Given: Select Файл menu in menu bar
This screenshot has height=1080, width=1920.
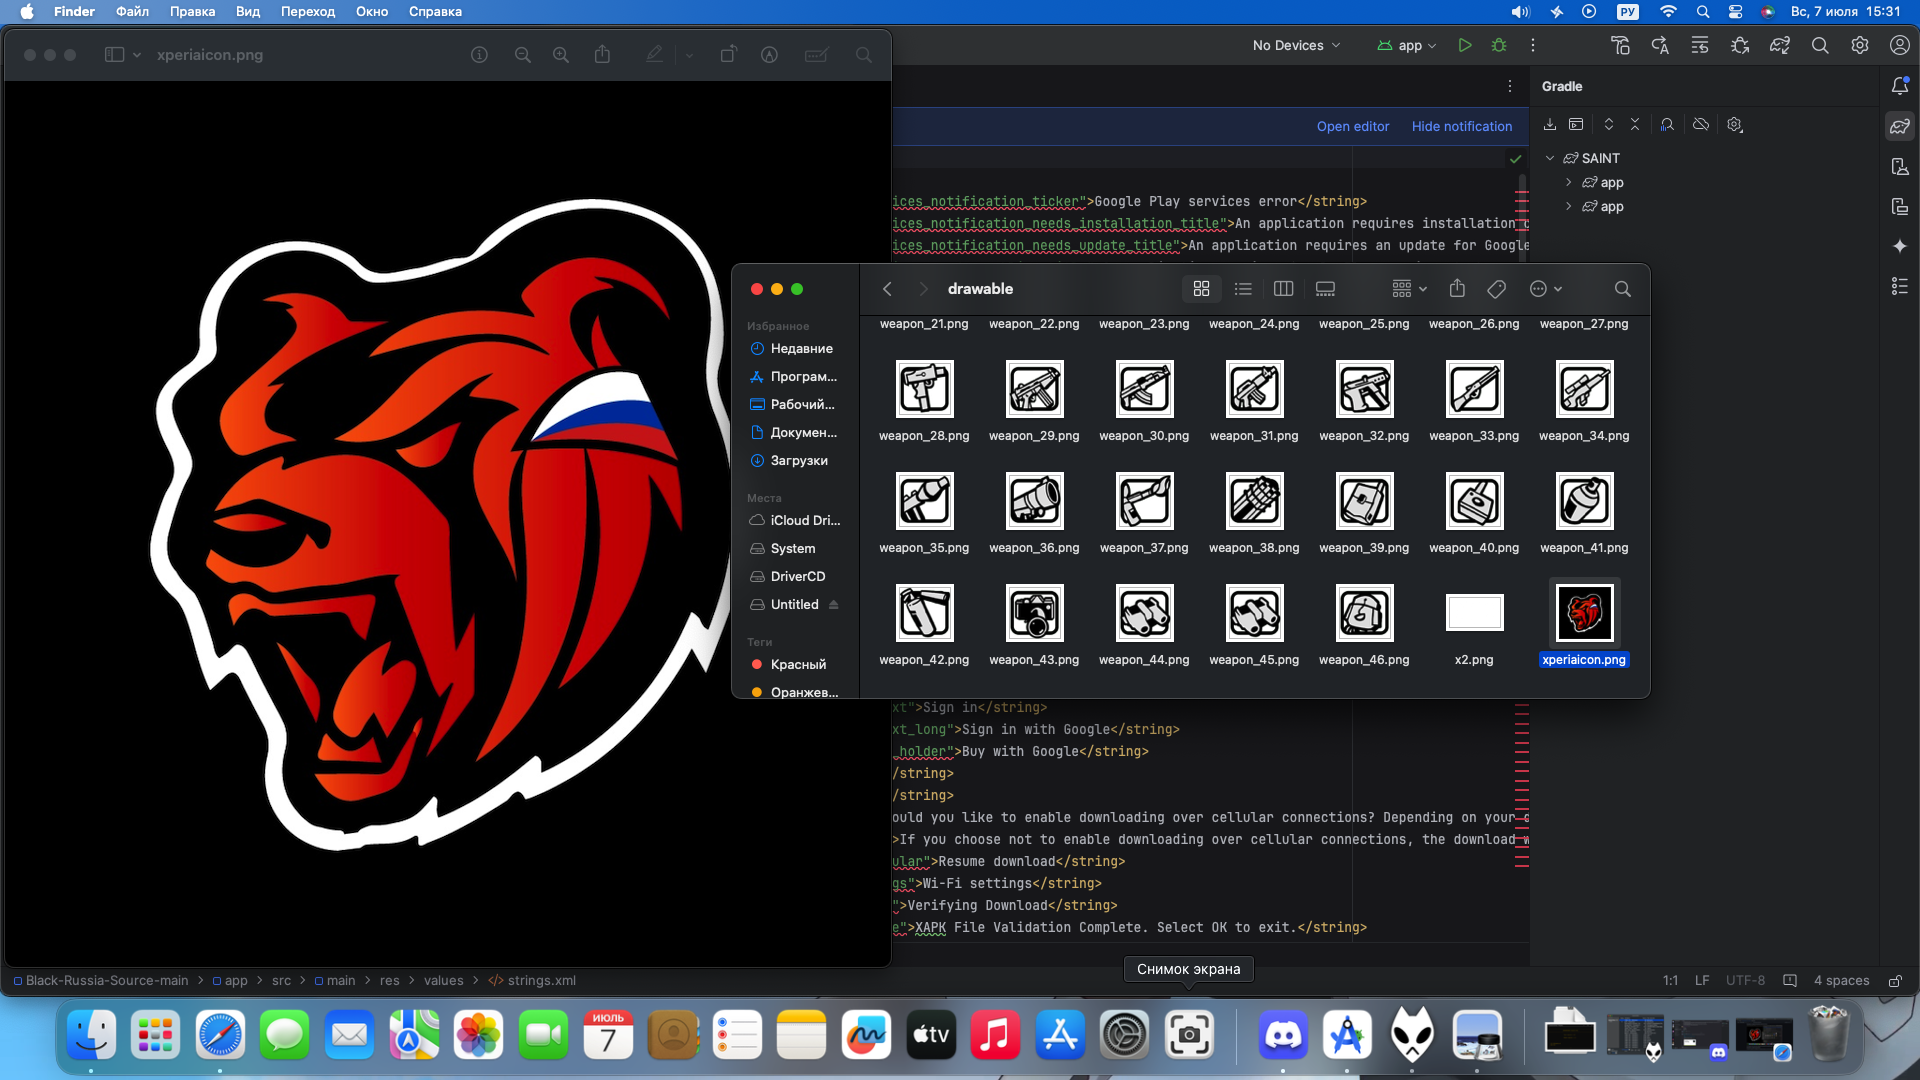Looking at the screenshot, I should pos(132,12).
